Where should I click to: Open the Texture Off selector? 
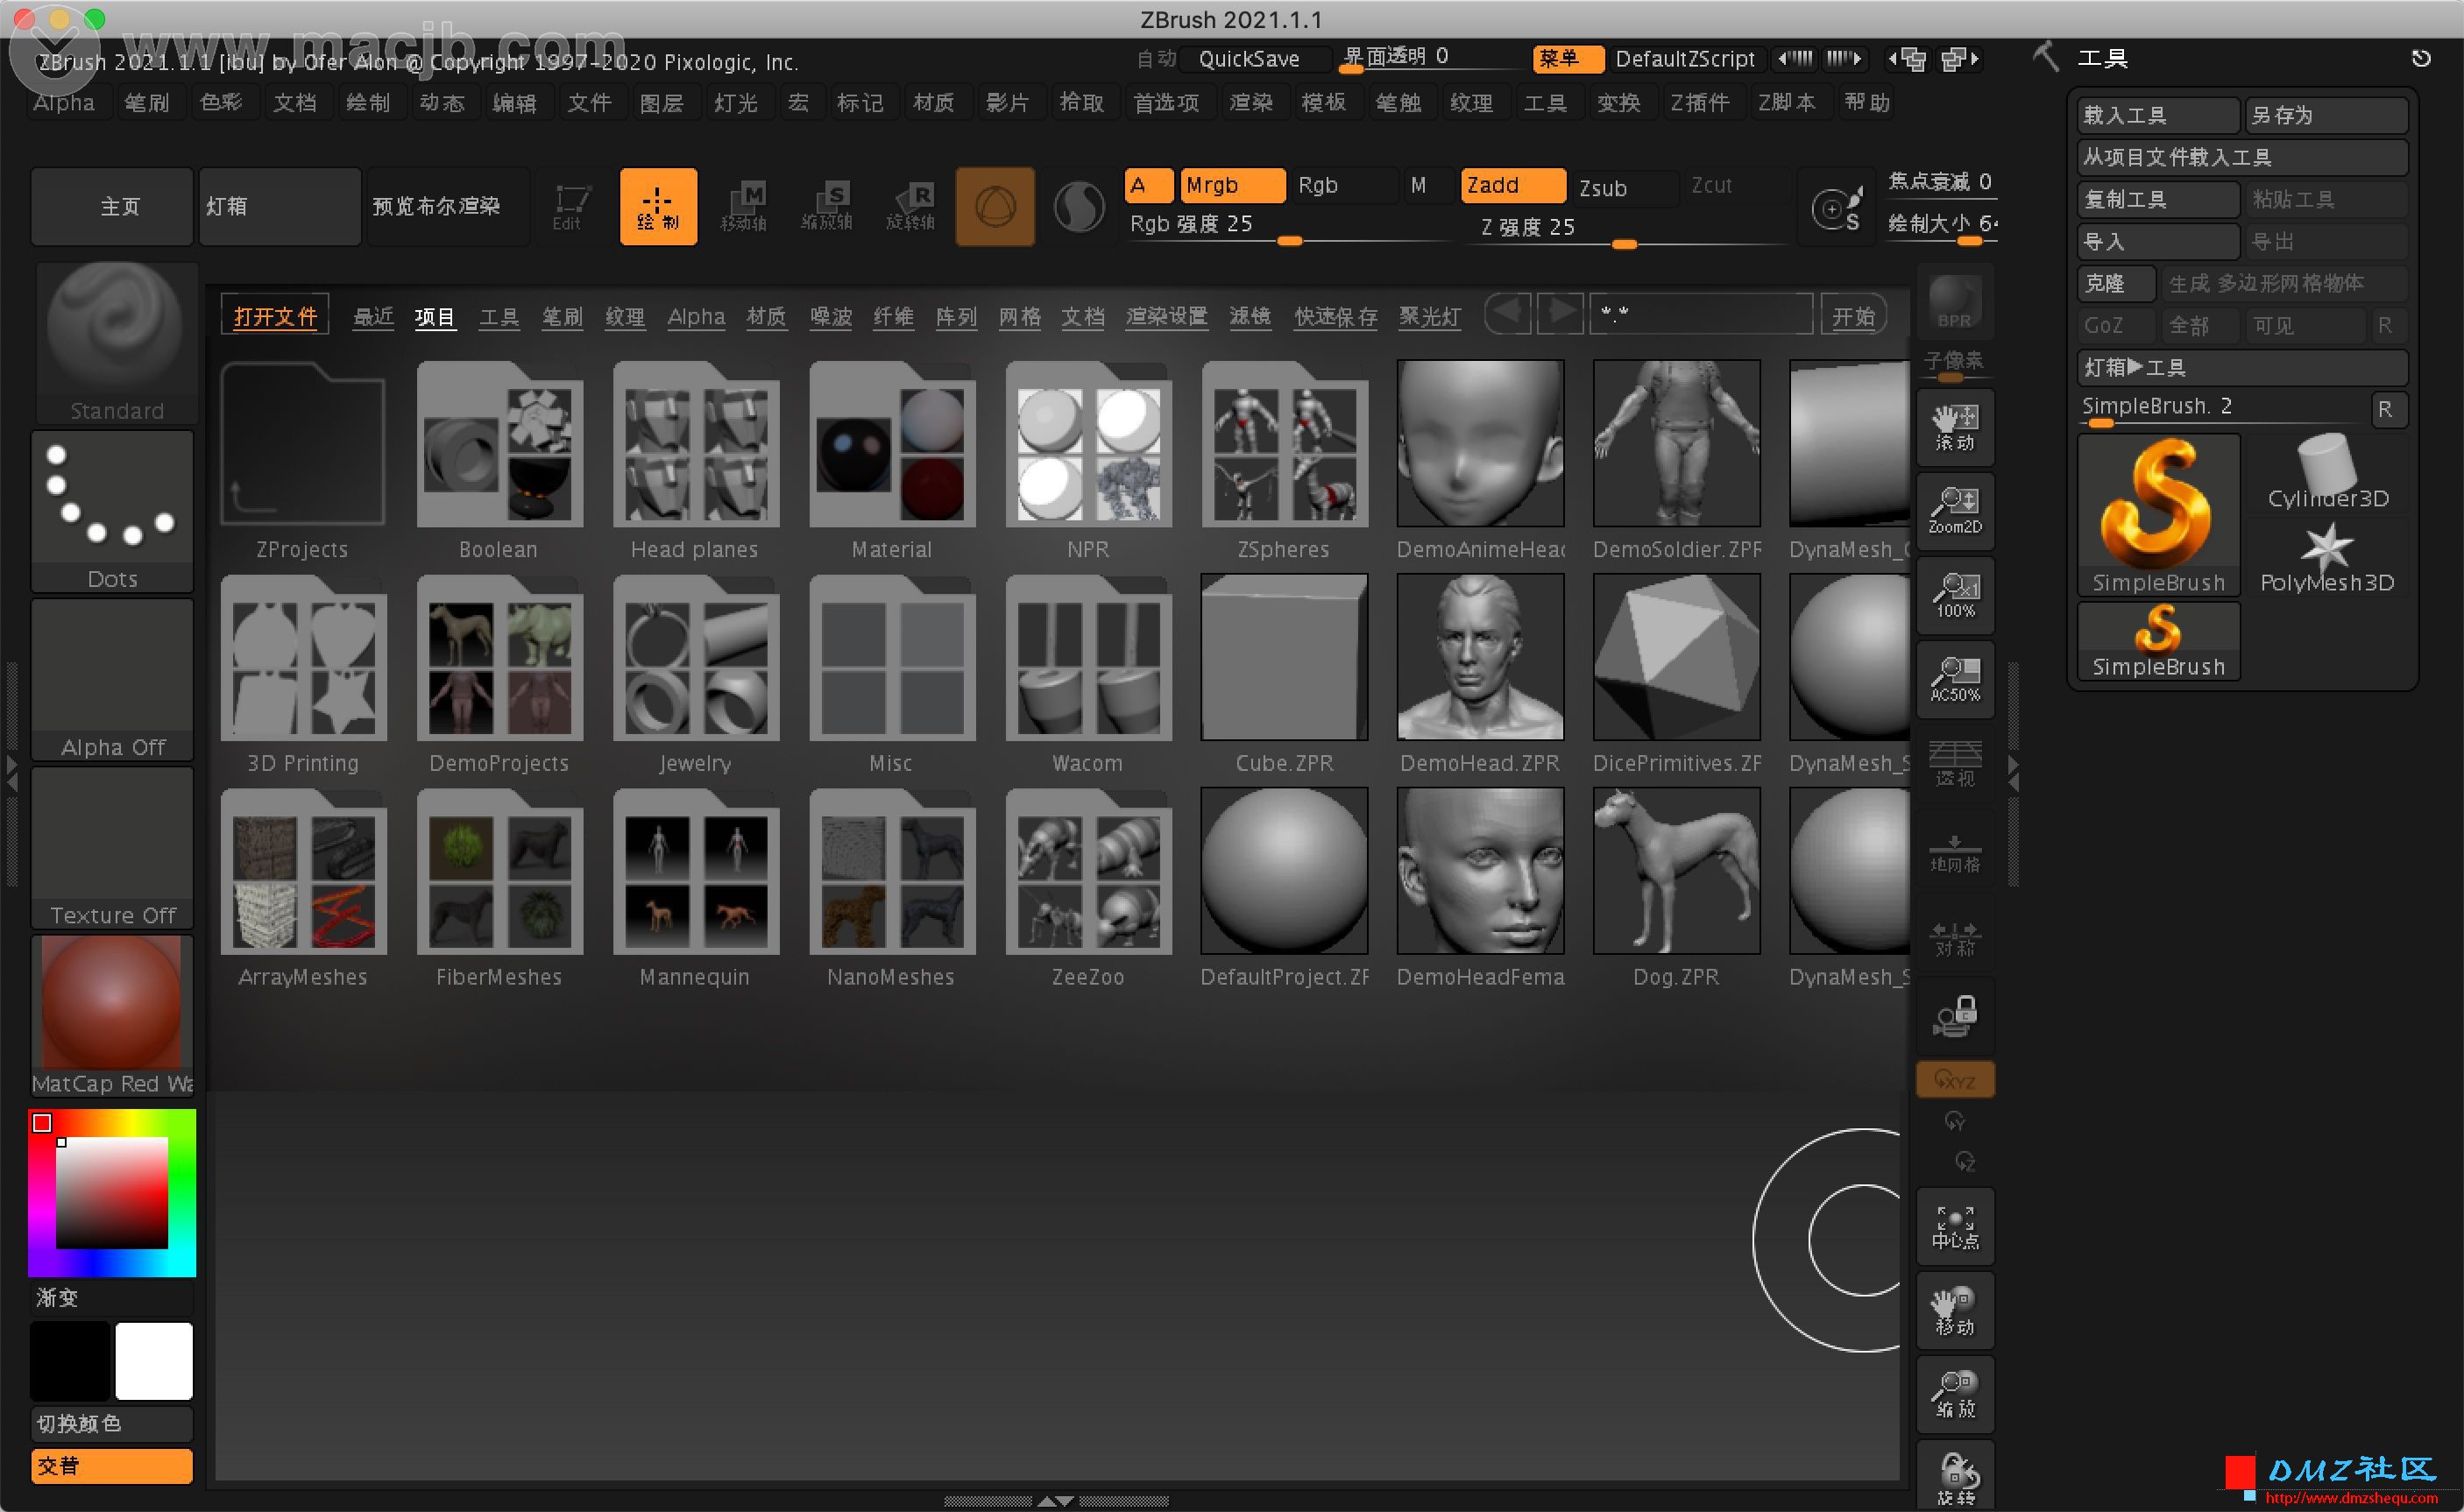coord(112,848)
